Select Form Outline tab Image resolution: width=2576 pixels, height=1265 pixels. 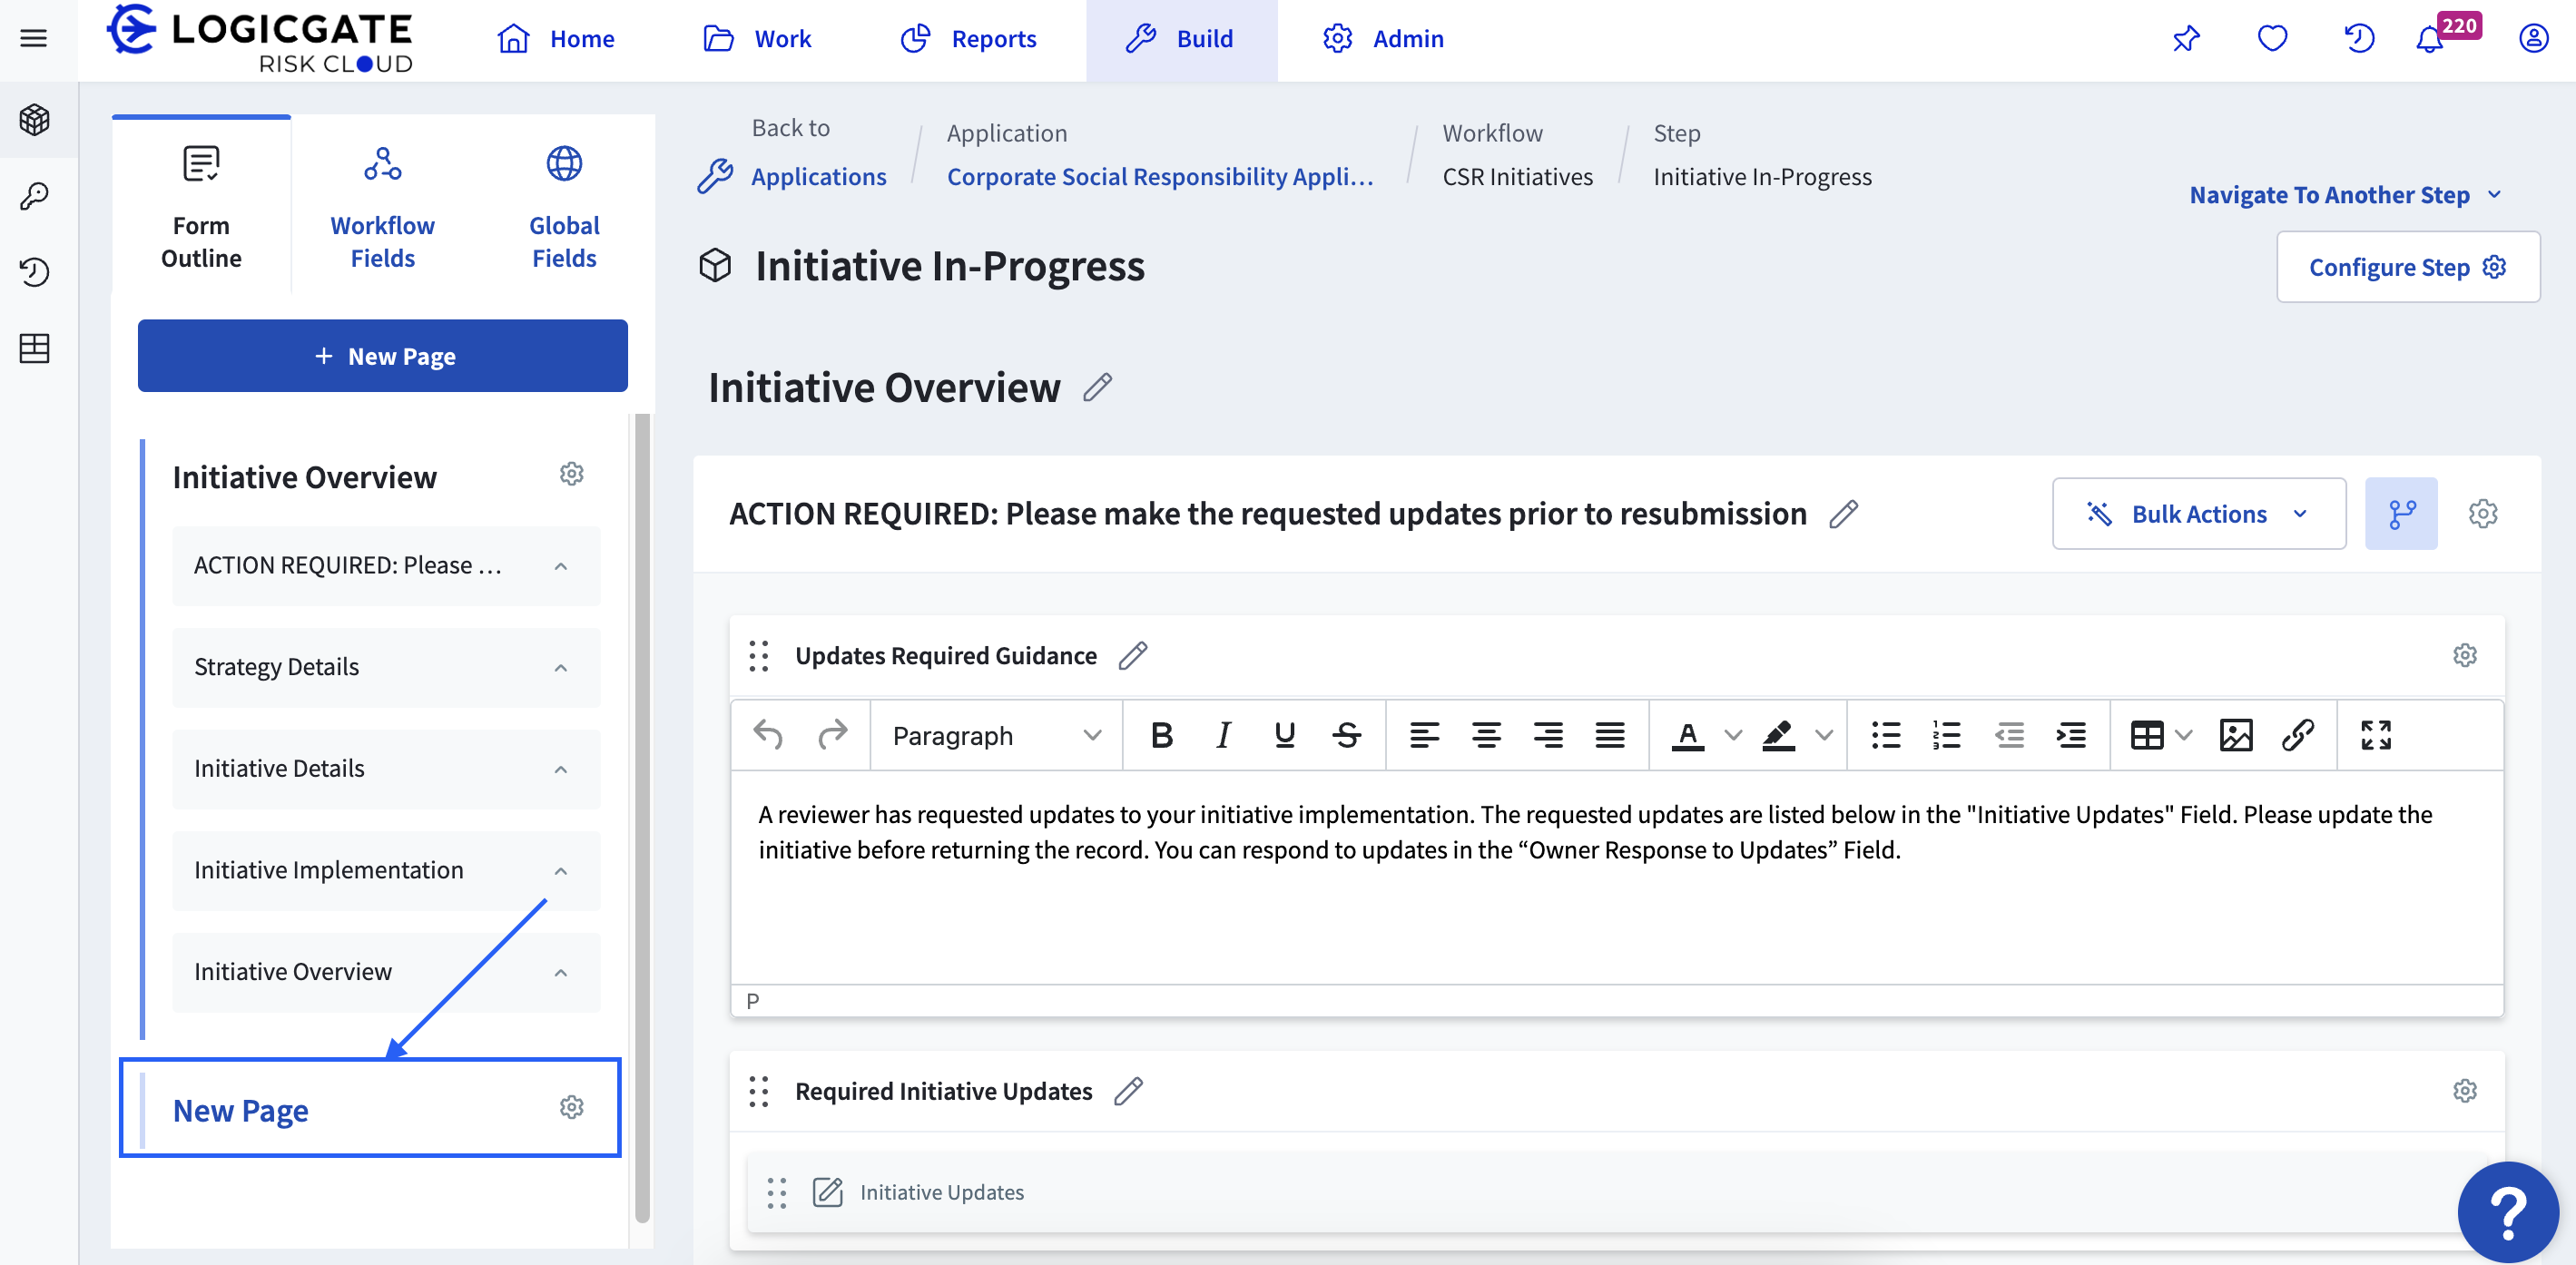(201, 206)
